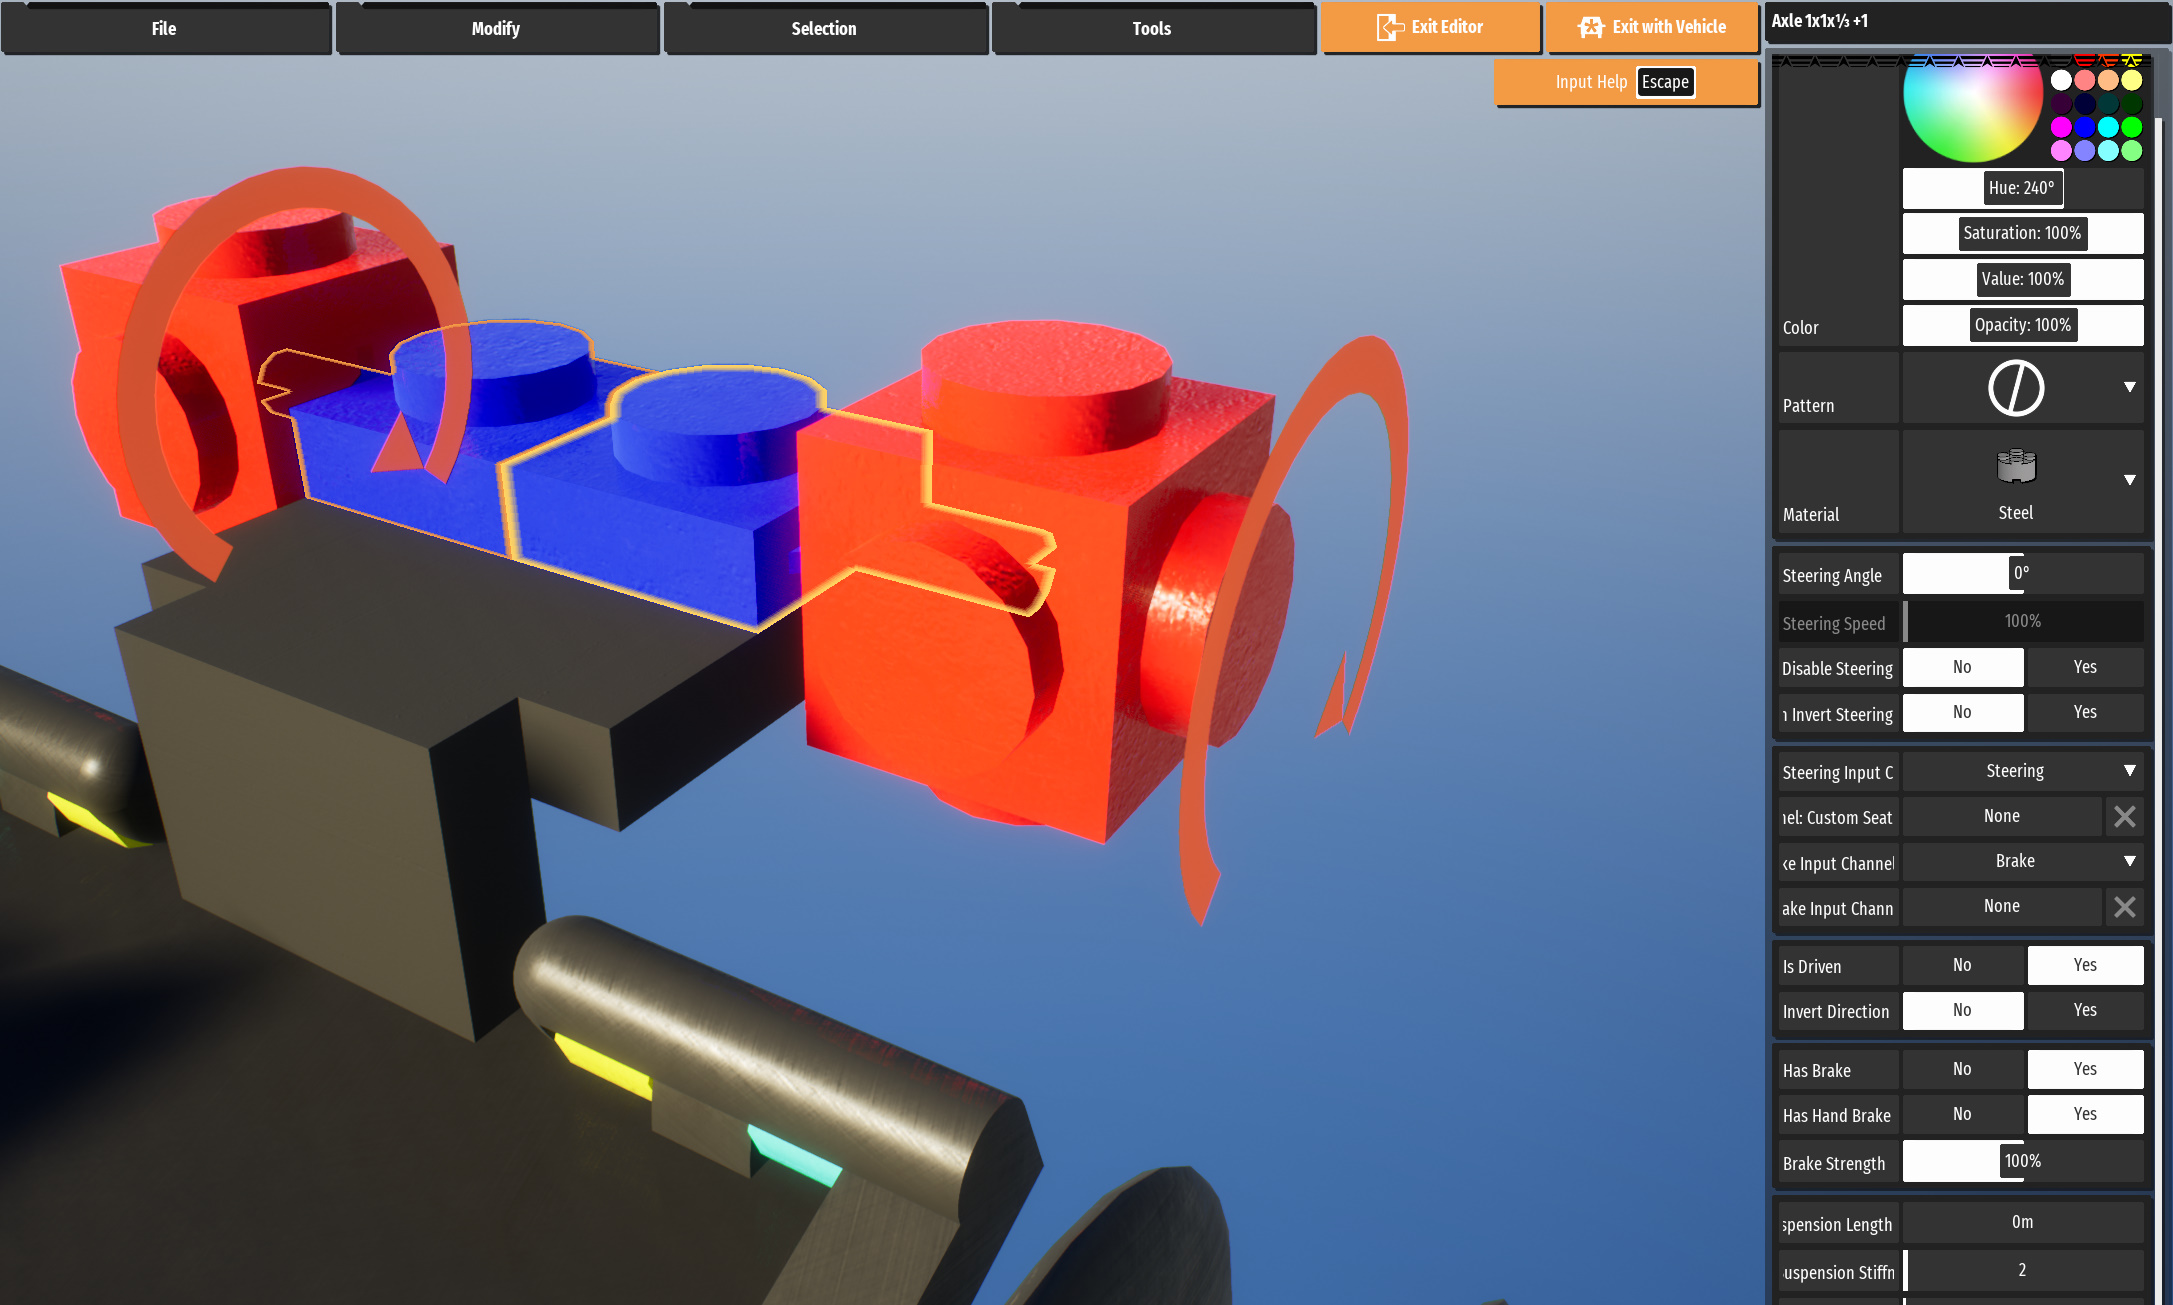Click the Steel material brick icon

2015,467
